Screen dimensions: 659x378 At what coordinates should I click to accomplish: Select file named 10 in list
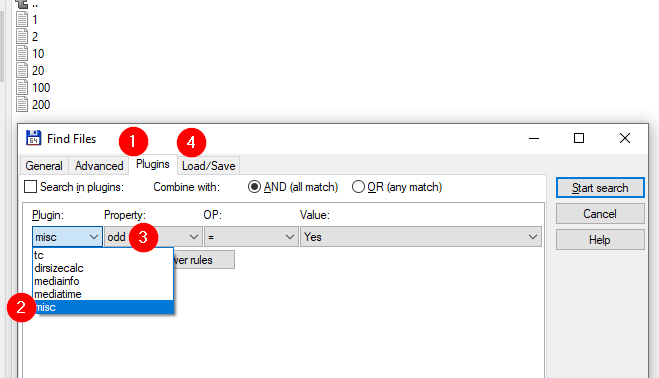point(38,53)
